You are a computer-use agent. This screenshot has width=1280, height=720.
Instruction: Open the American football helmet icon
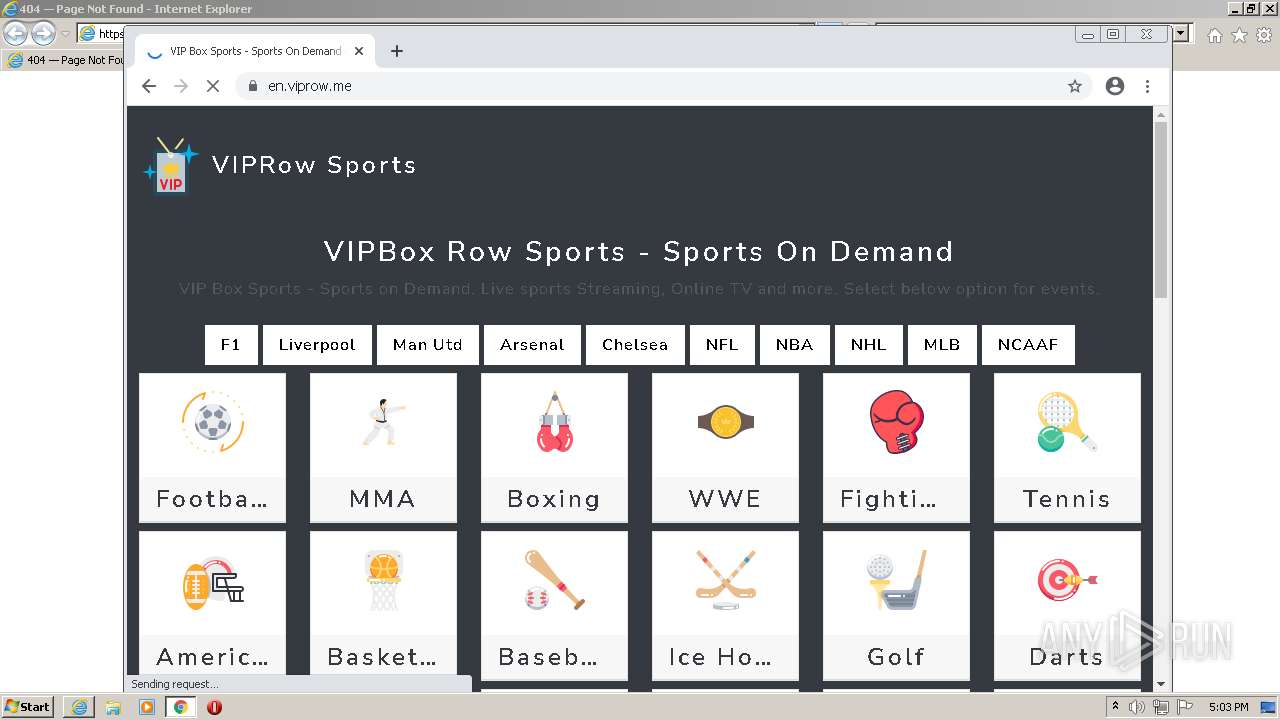pyautogui.click(x=212, y=582)
